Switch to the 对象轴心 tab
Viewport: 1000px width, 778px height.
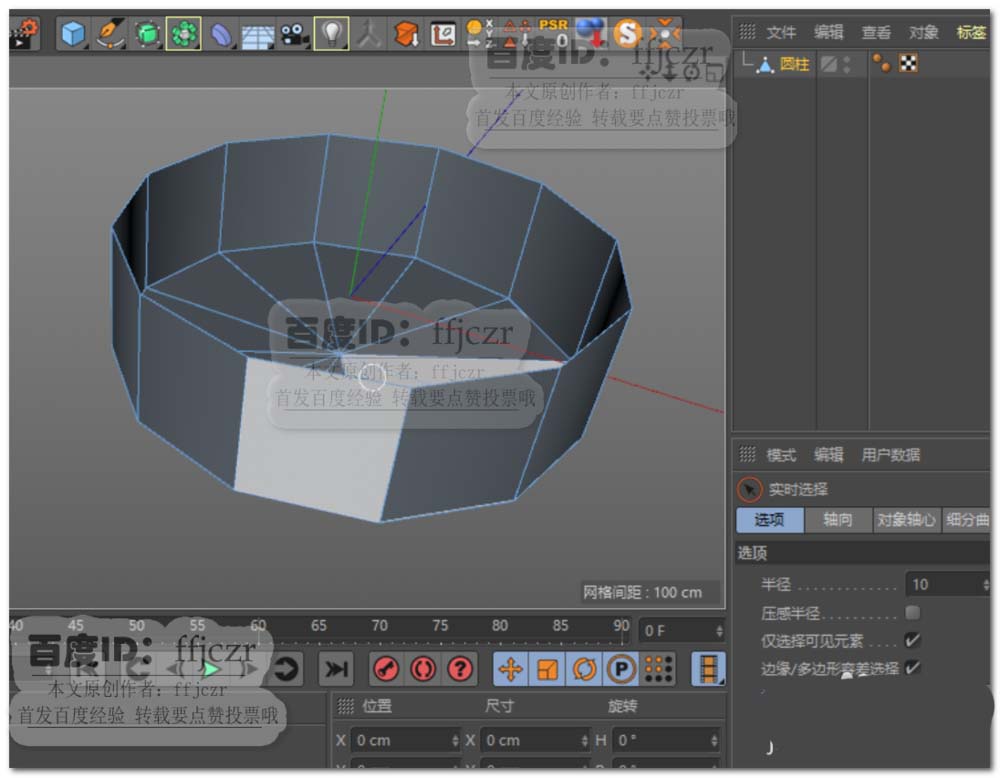click(906, 520)
